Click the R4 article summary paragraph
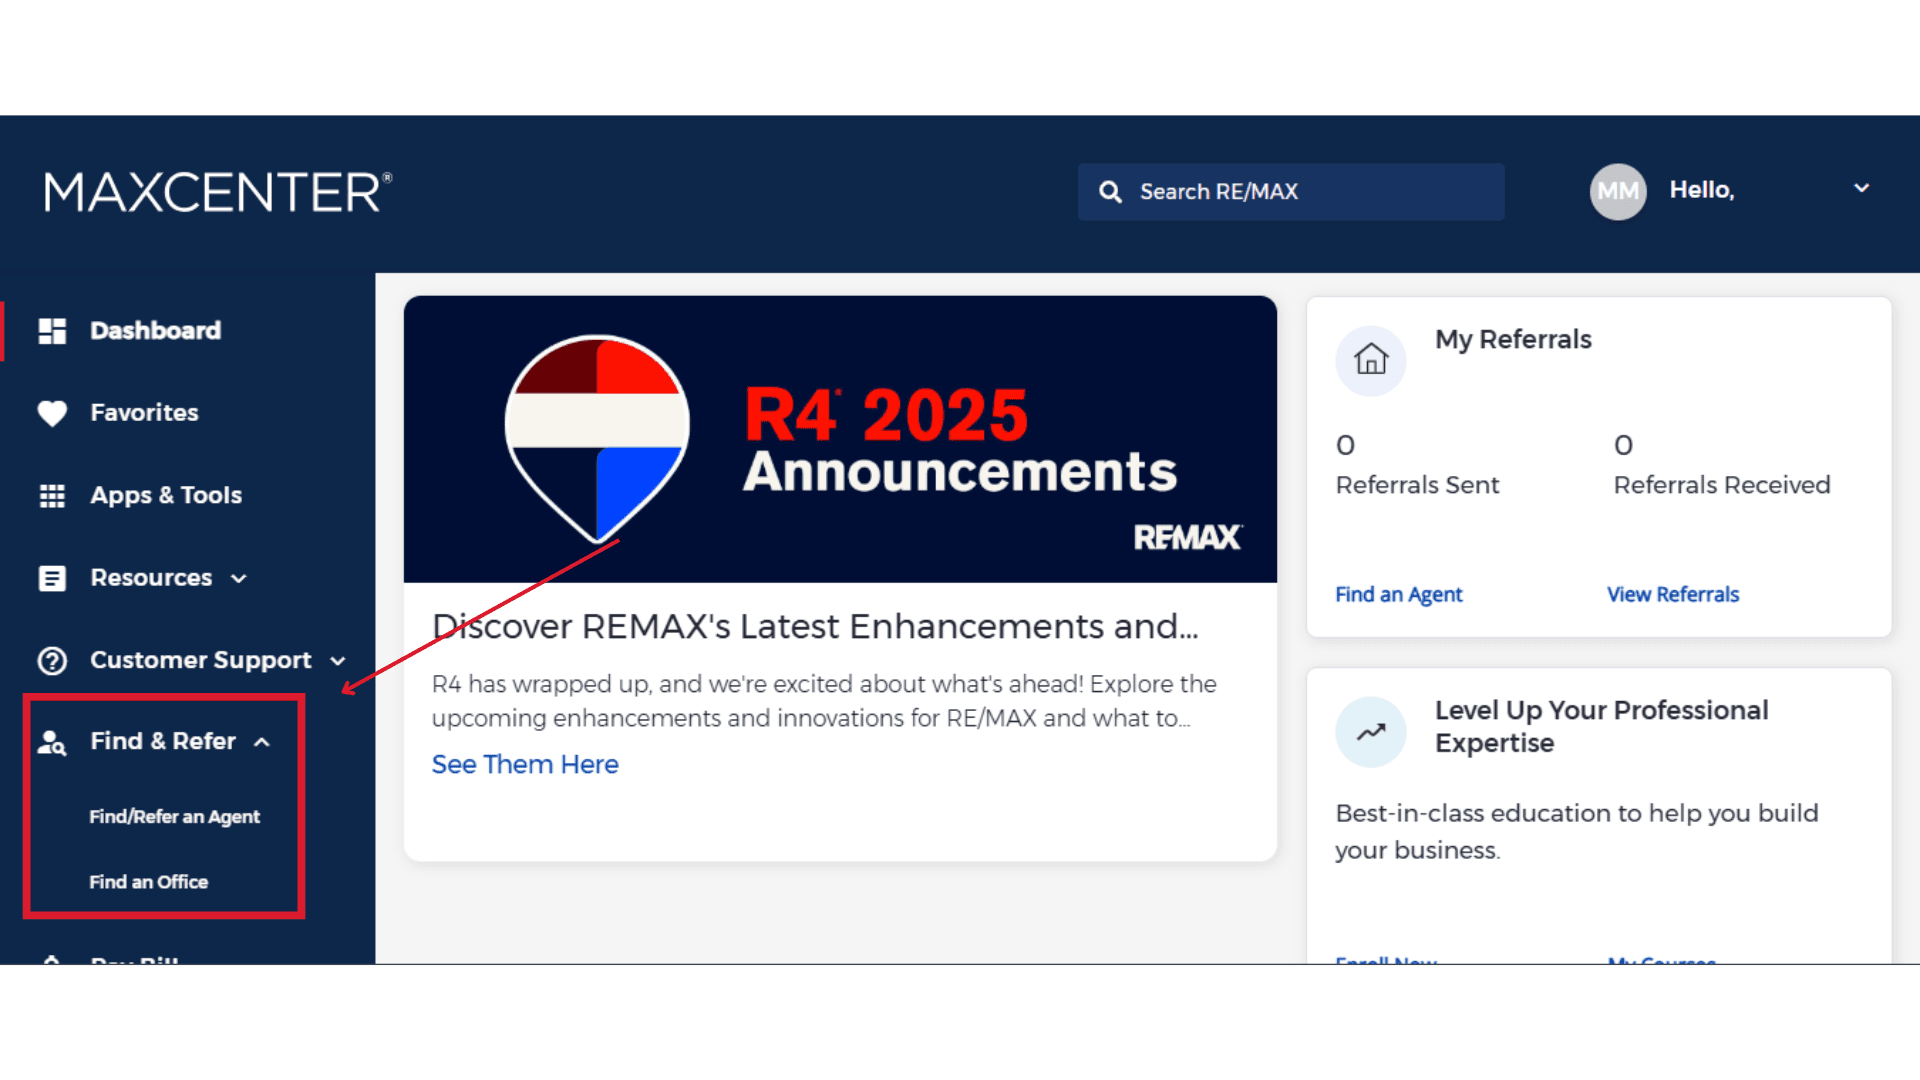Viewport: 1920px width, 1080px height. pos(824,701)
